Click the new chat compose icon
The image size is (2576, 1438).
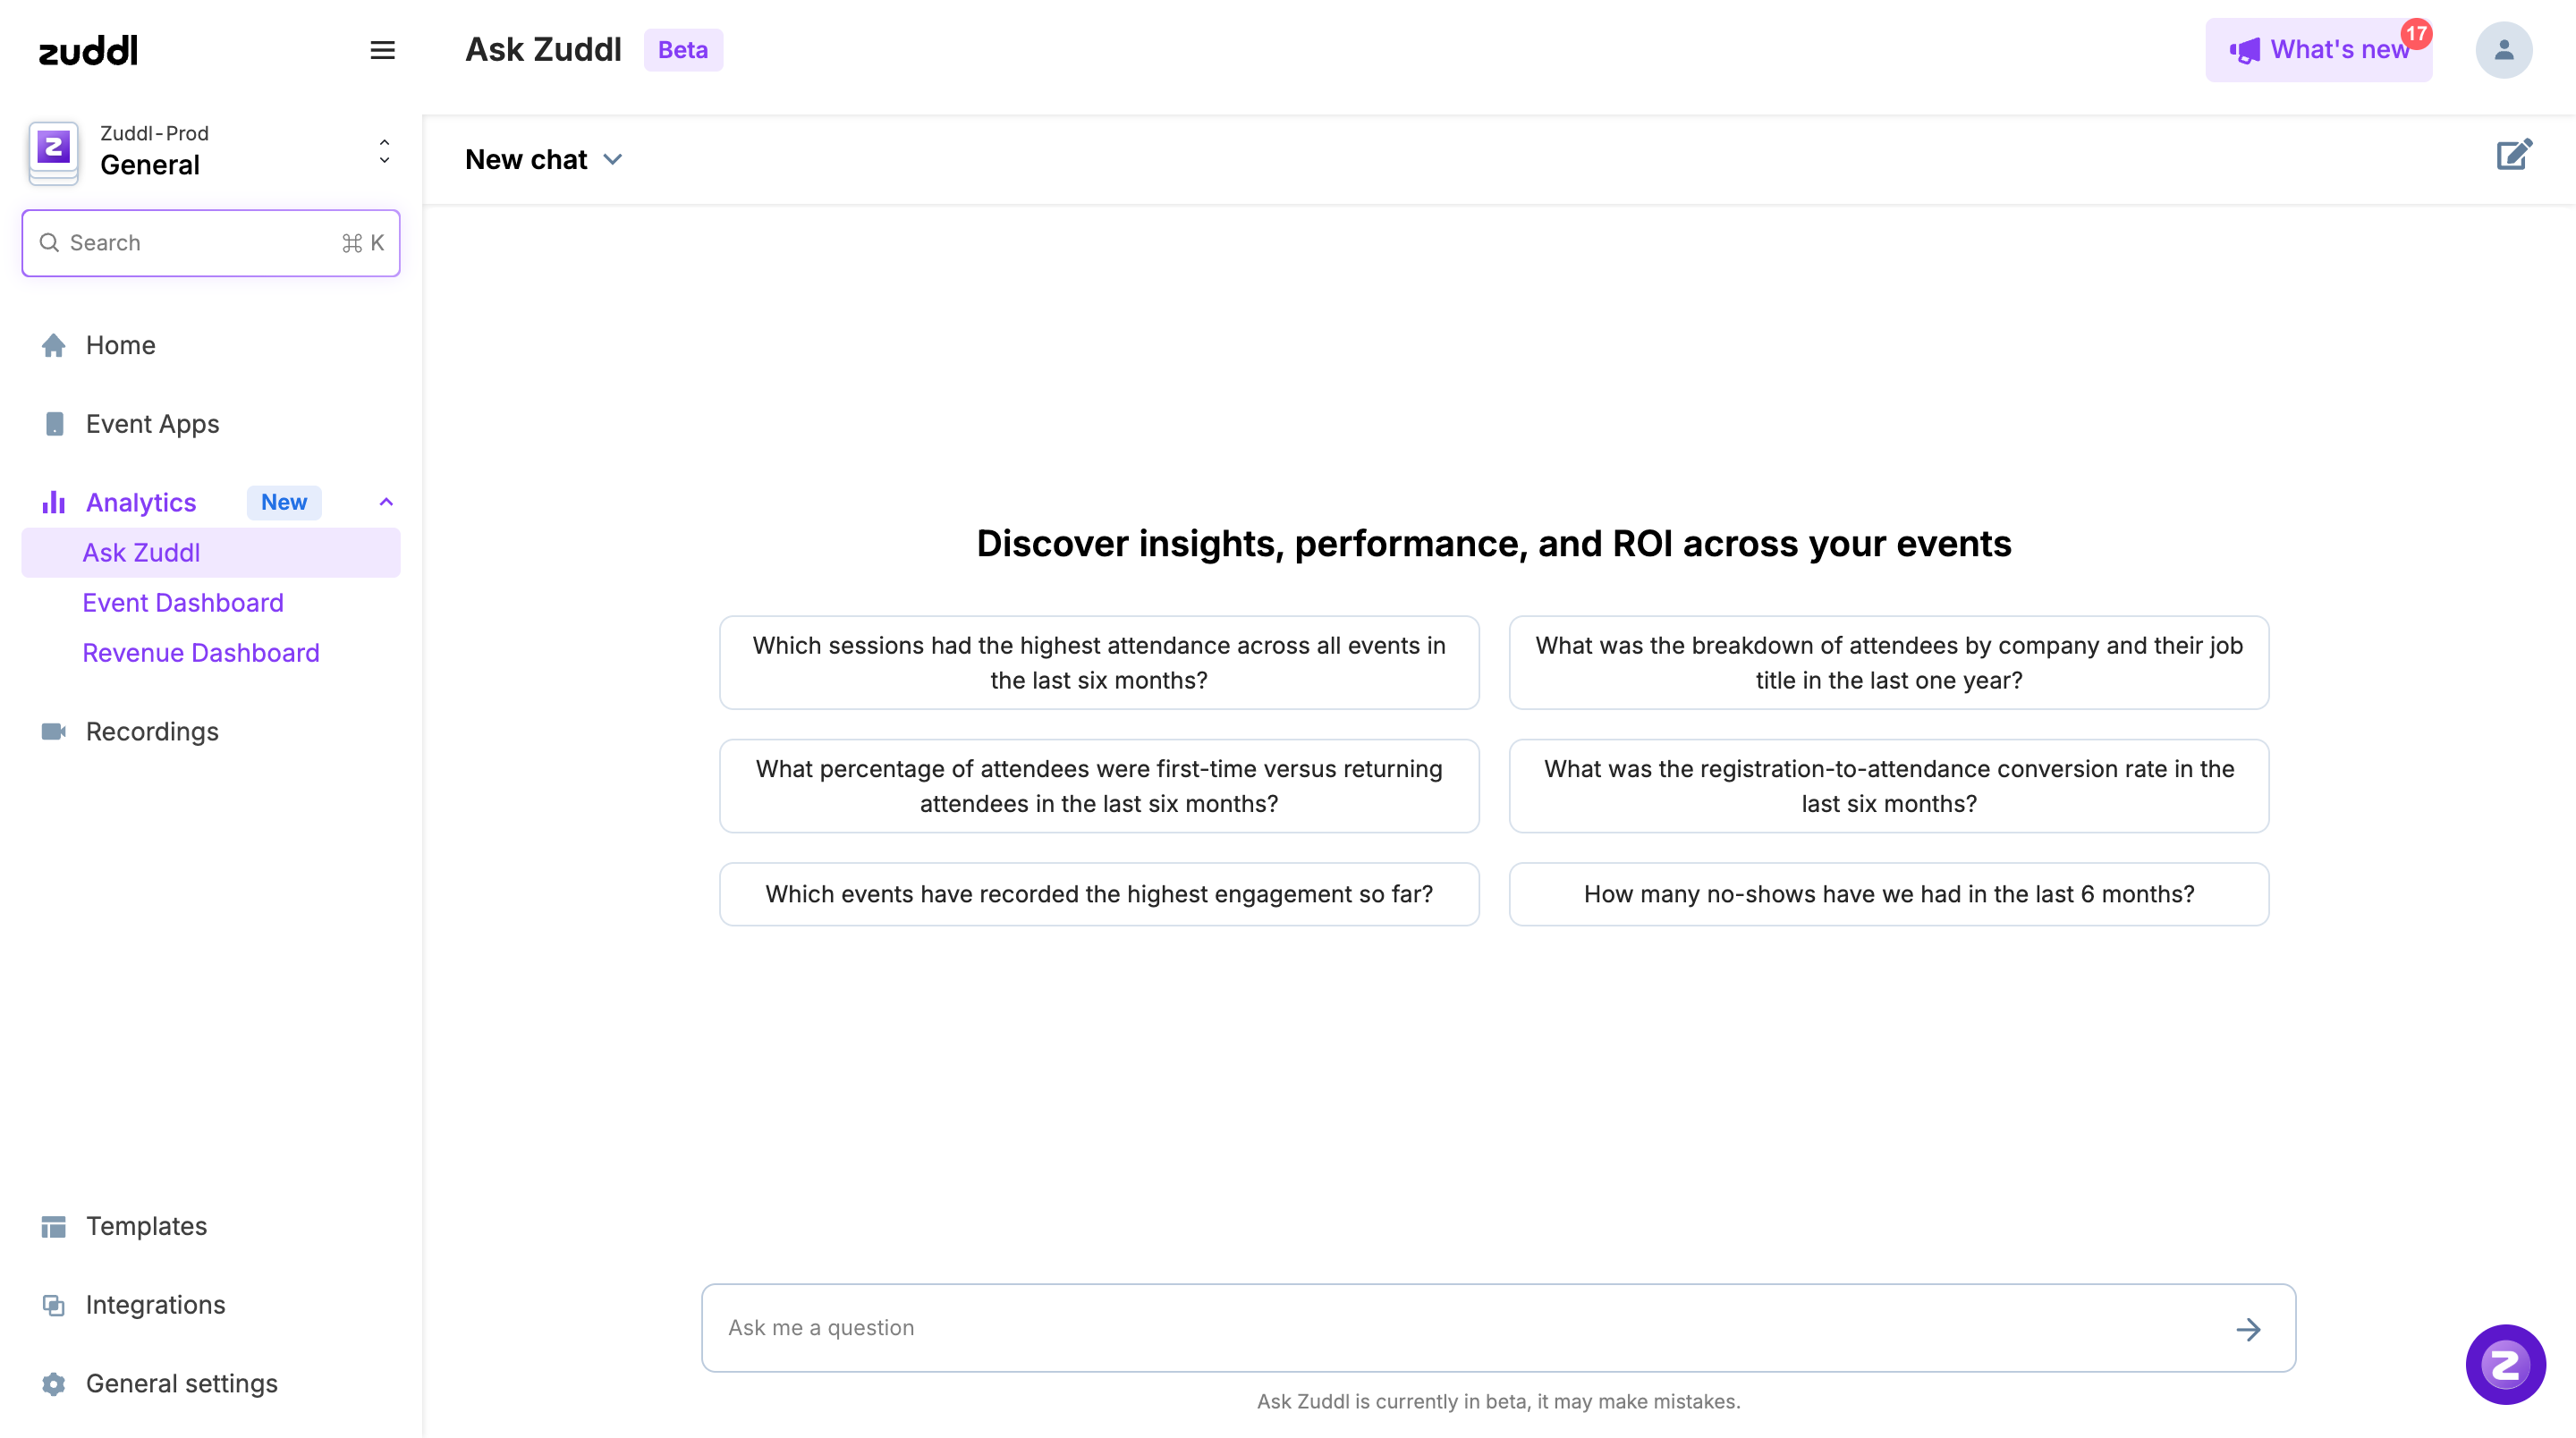tap(2513, 155)
